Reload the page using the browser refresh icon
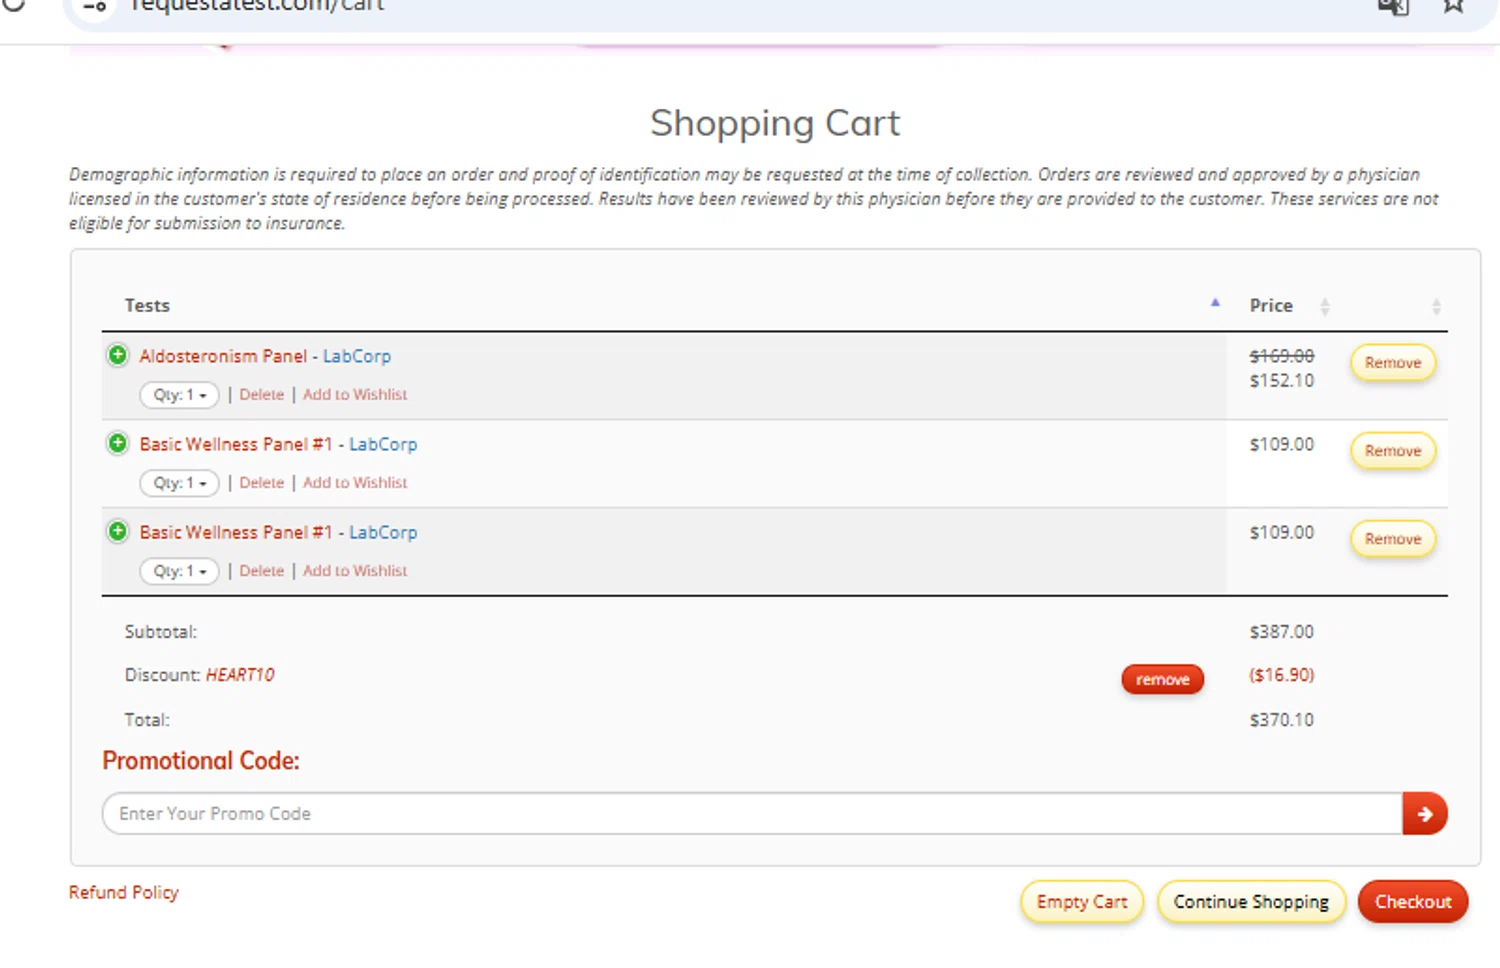 pos(13,5)
